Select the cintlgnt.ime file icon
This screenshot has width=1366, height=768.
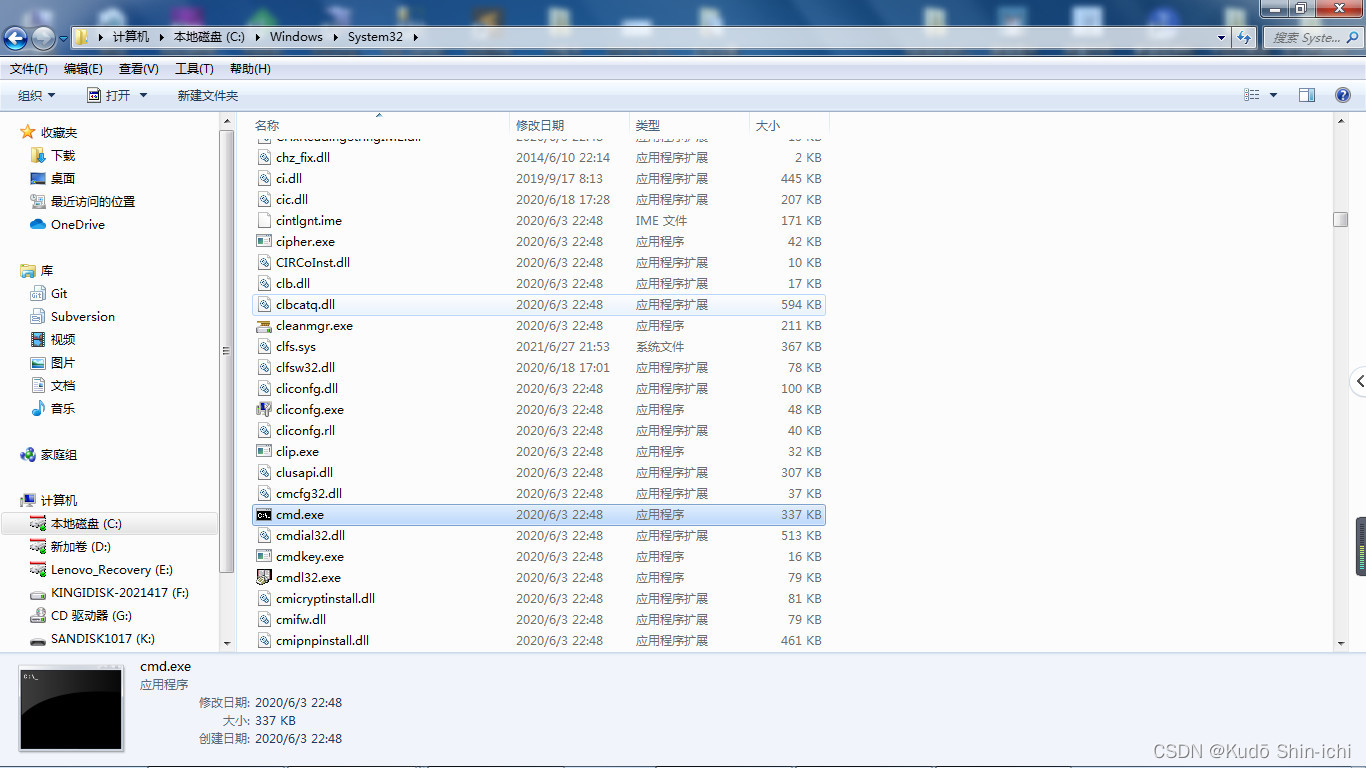tap(264, 221)
